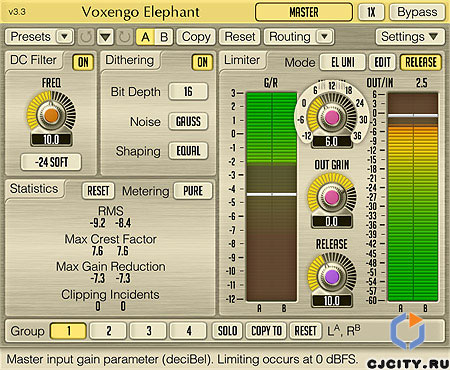The height and width of the screenshot is (370, 450).
Task: Click the COPY TO button
Action: click(x=266, y=331)
